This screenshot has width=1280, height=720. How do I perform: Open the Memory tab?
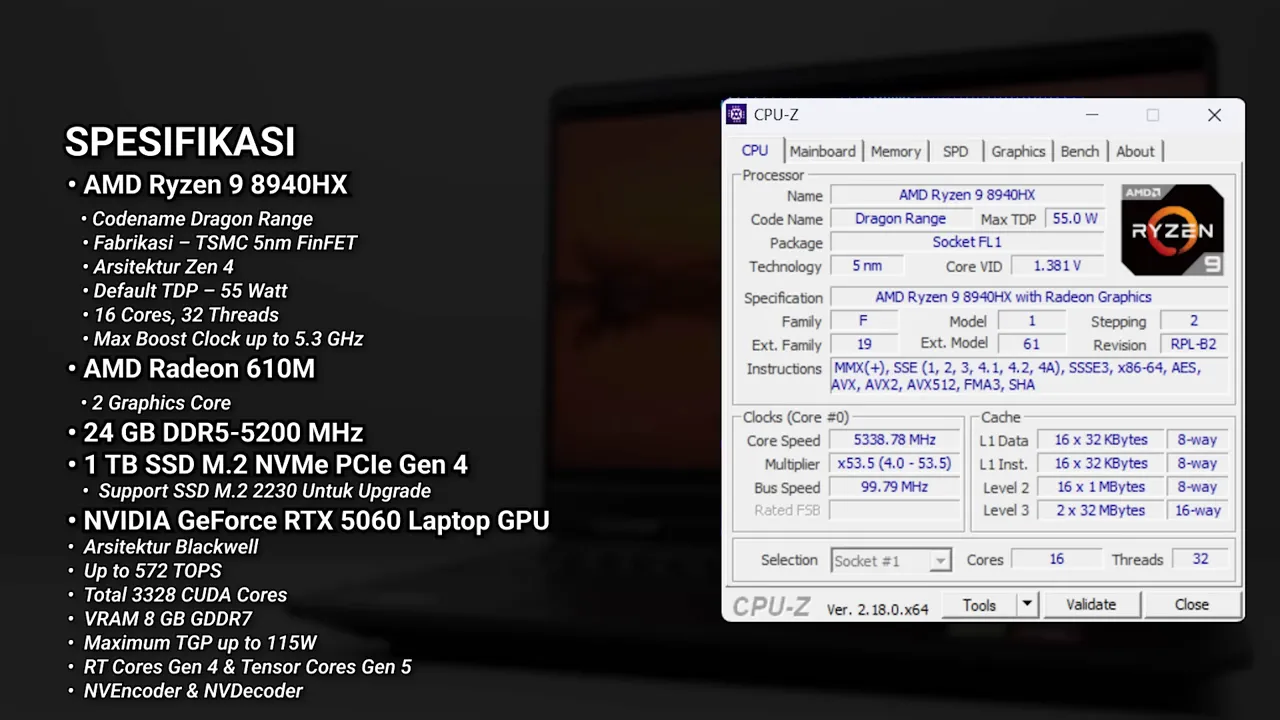(895, 151)
